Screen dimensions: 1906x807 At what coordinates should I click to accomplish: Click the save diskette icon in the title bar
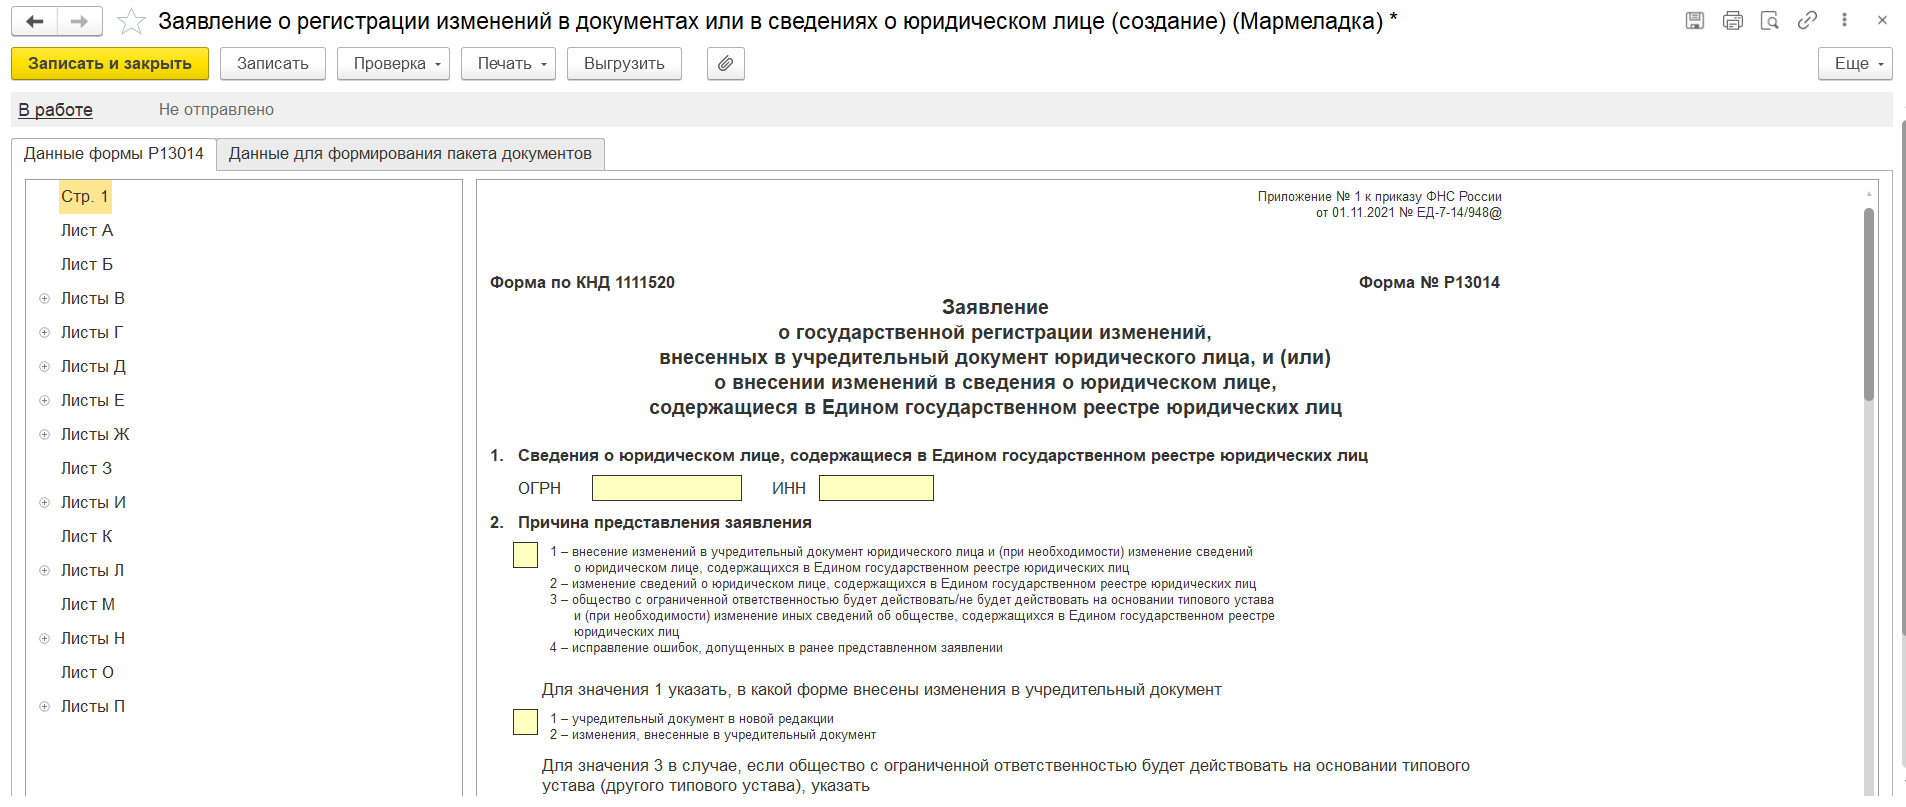click(x=1695, y=20)
